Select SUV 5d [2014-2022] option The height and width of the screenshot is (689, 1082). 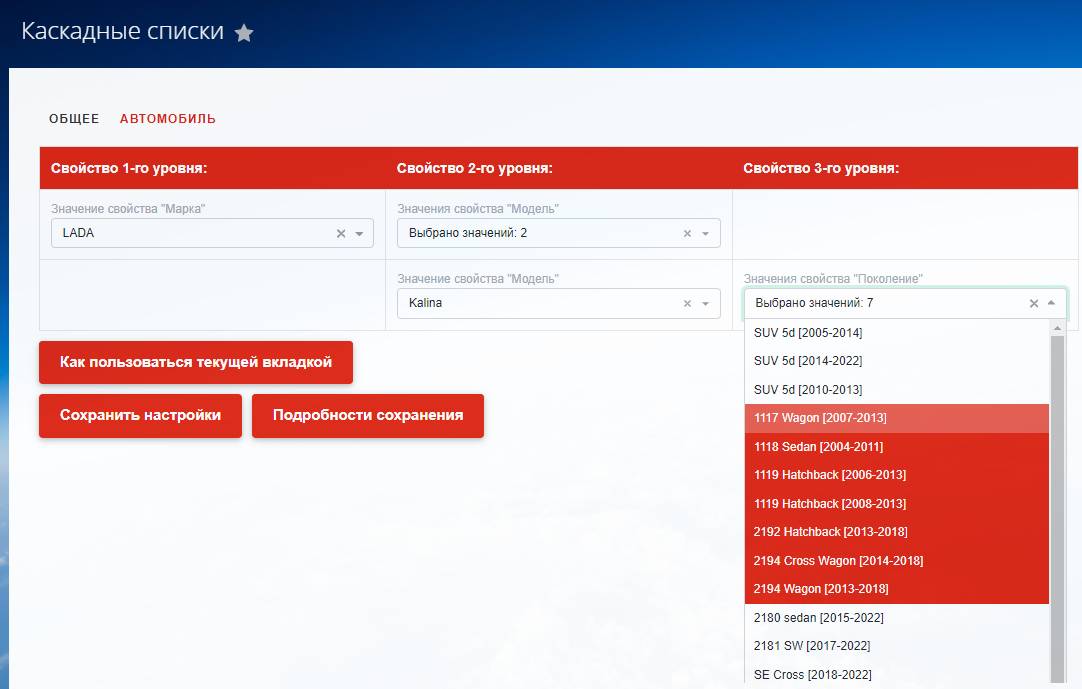pos(897,361)
